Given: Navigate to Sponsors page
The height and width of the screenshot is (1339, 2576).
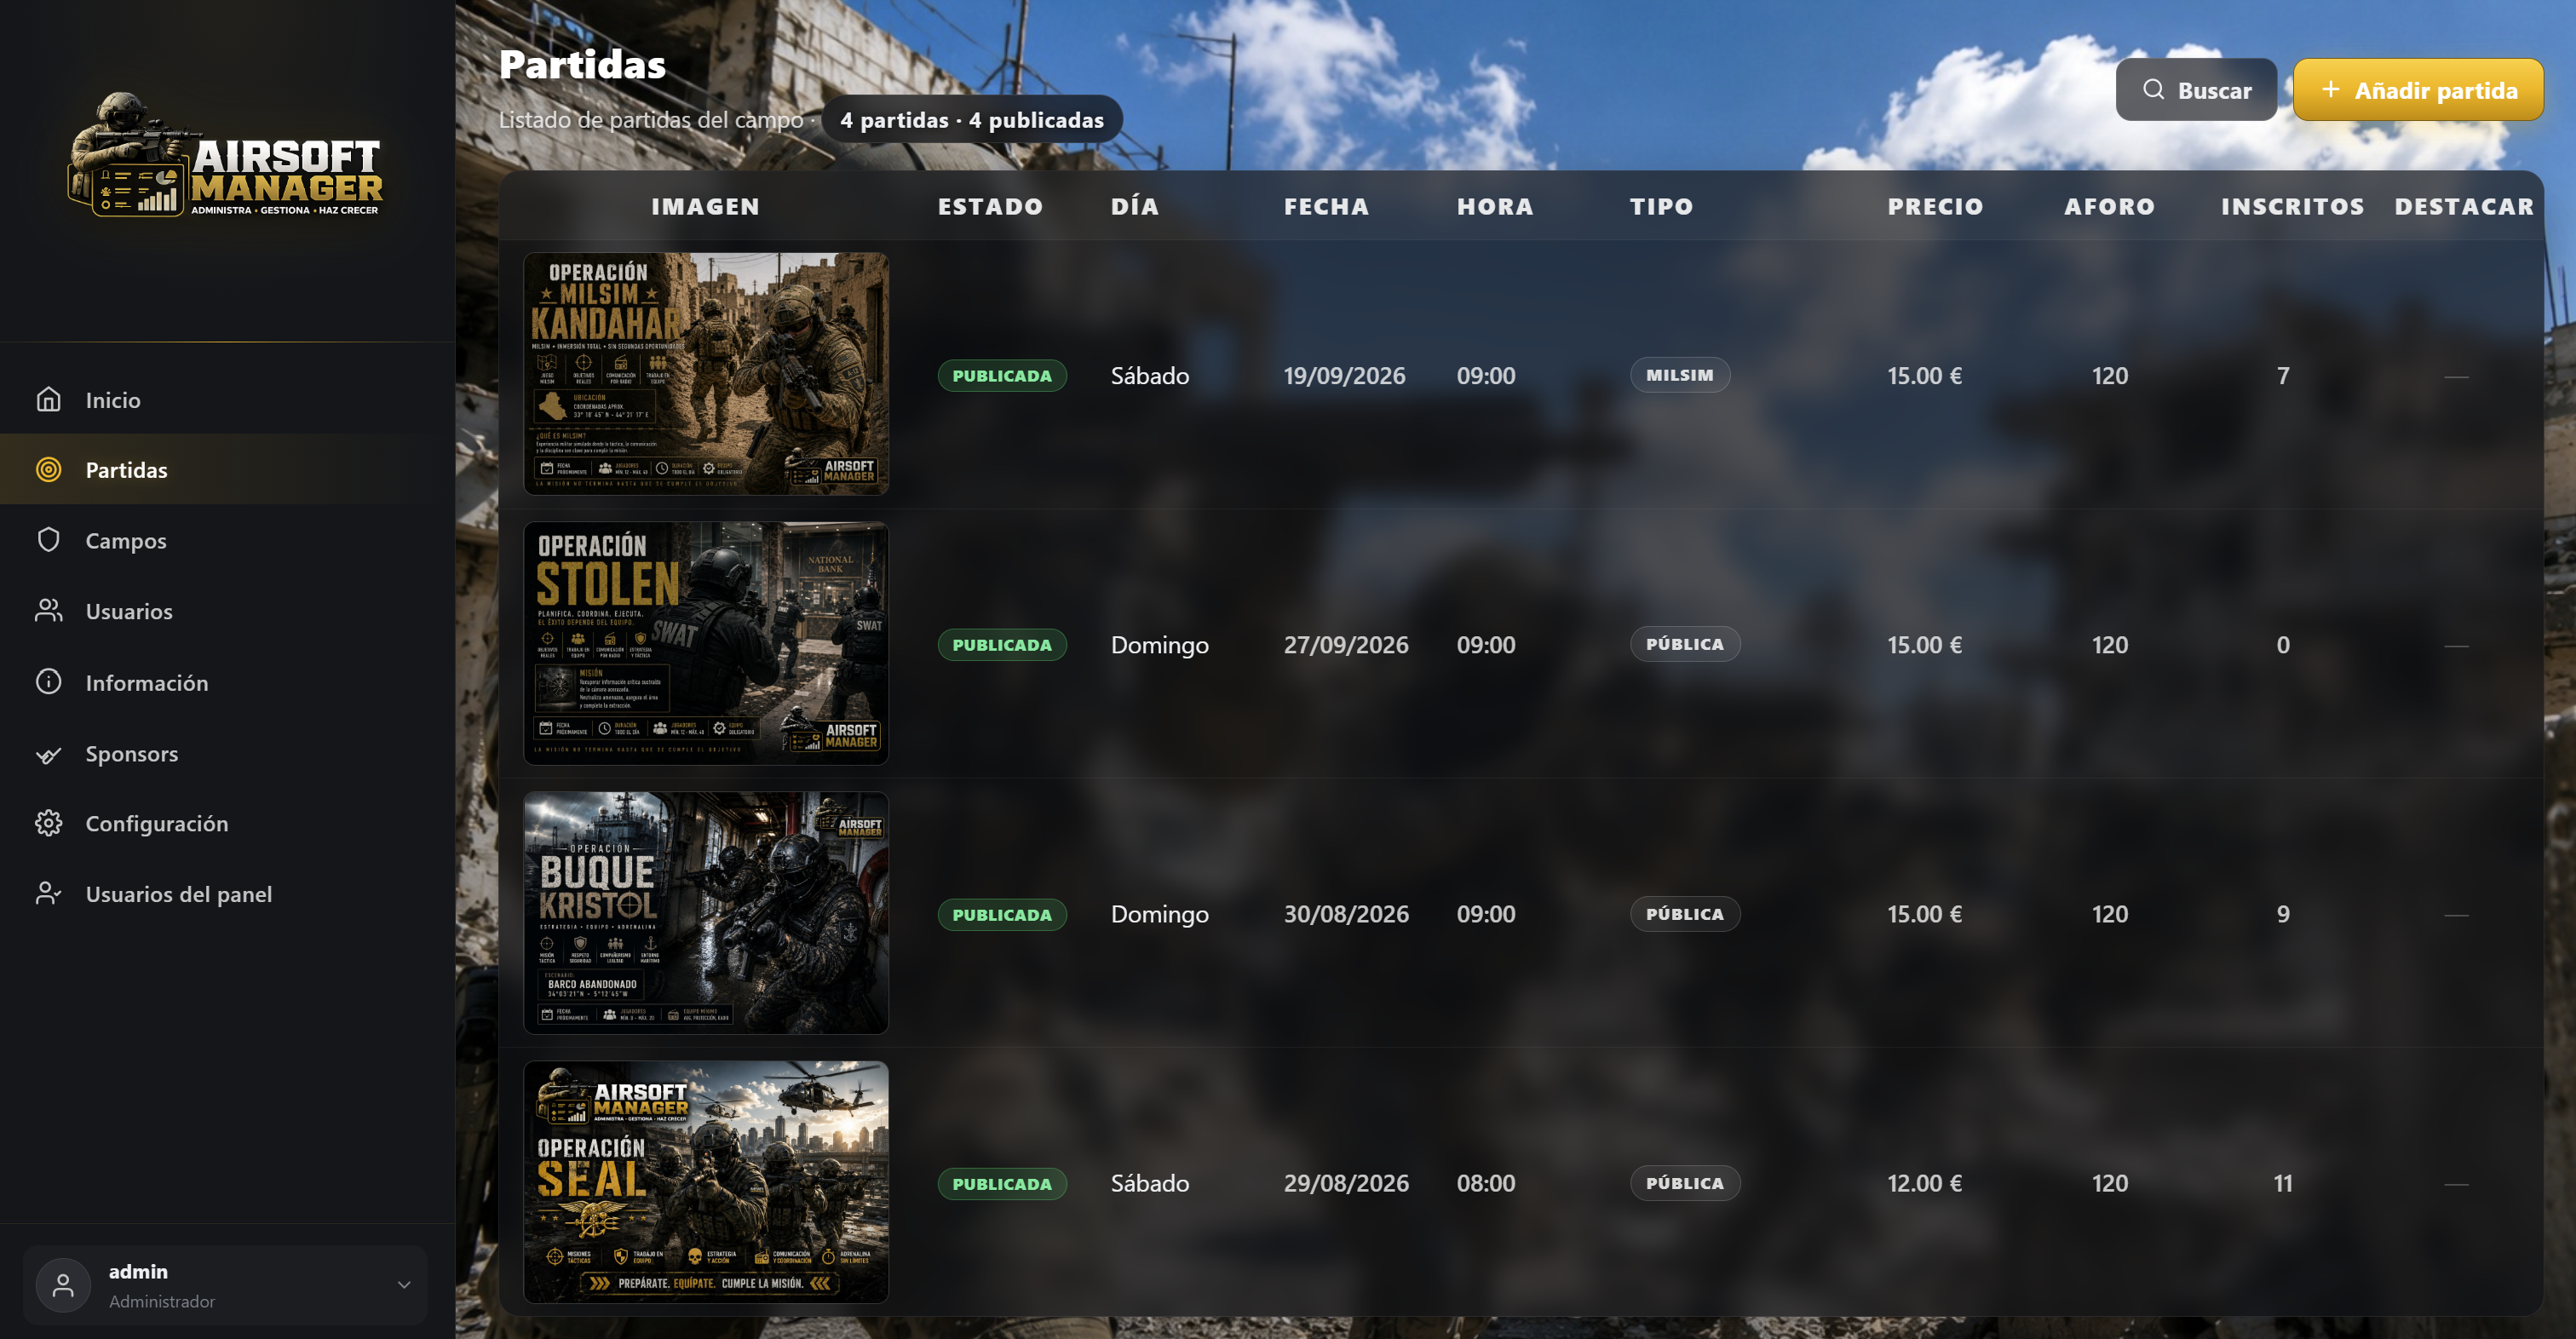Looking at the screenshot, I should [x=228, y=754].
